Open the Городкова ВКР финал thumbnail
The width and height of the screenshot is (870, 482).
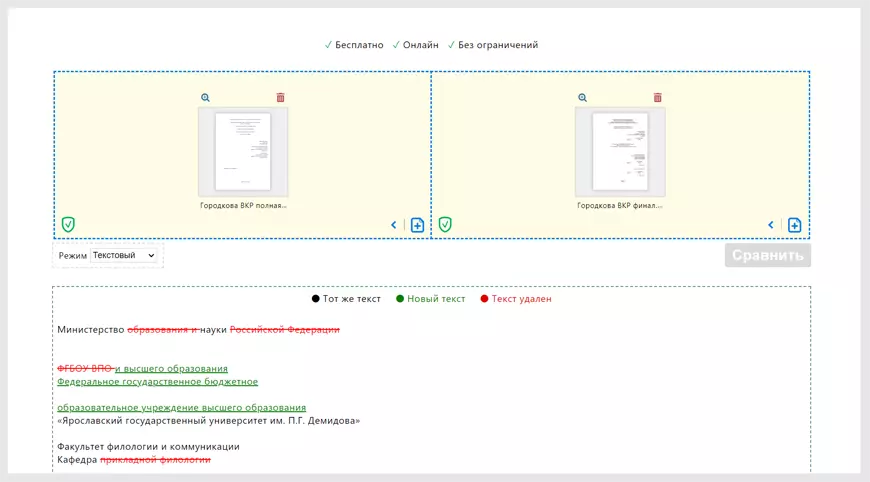click(x=620, y=151)
